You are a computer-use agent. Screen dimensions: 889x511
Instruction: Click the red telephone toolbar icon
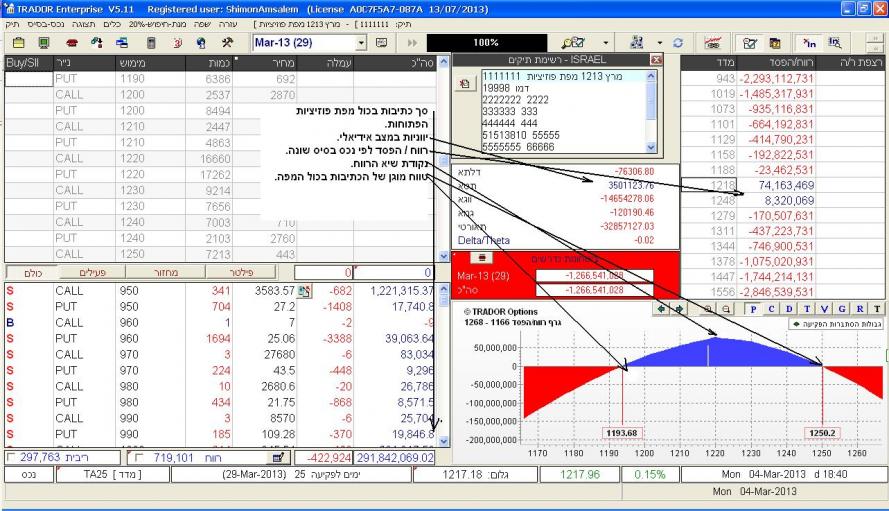point(71,43)
